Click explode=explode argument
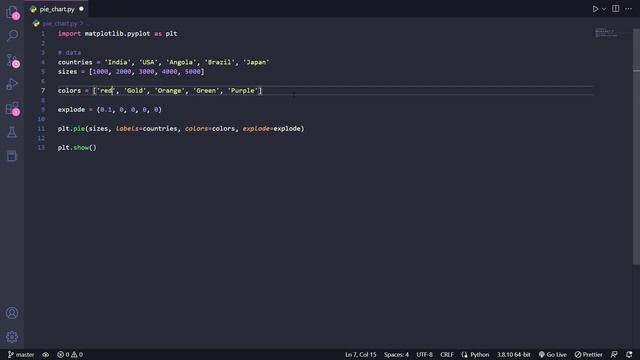This screenshot has width=640, height=360. point(272,129)
